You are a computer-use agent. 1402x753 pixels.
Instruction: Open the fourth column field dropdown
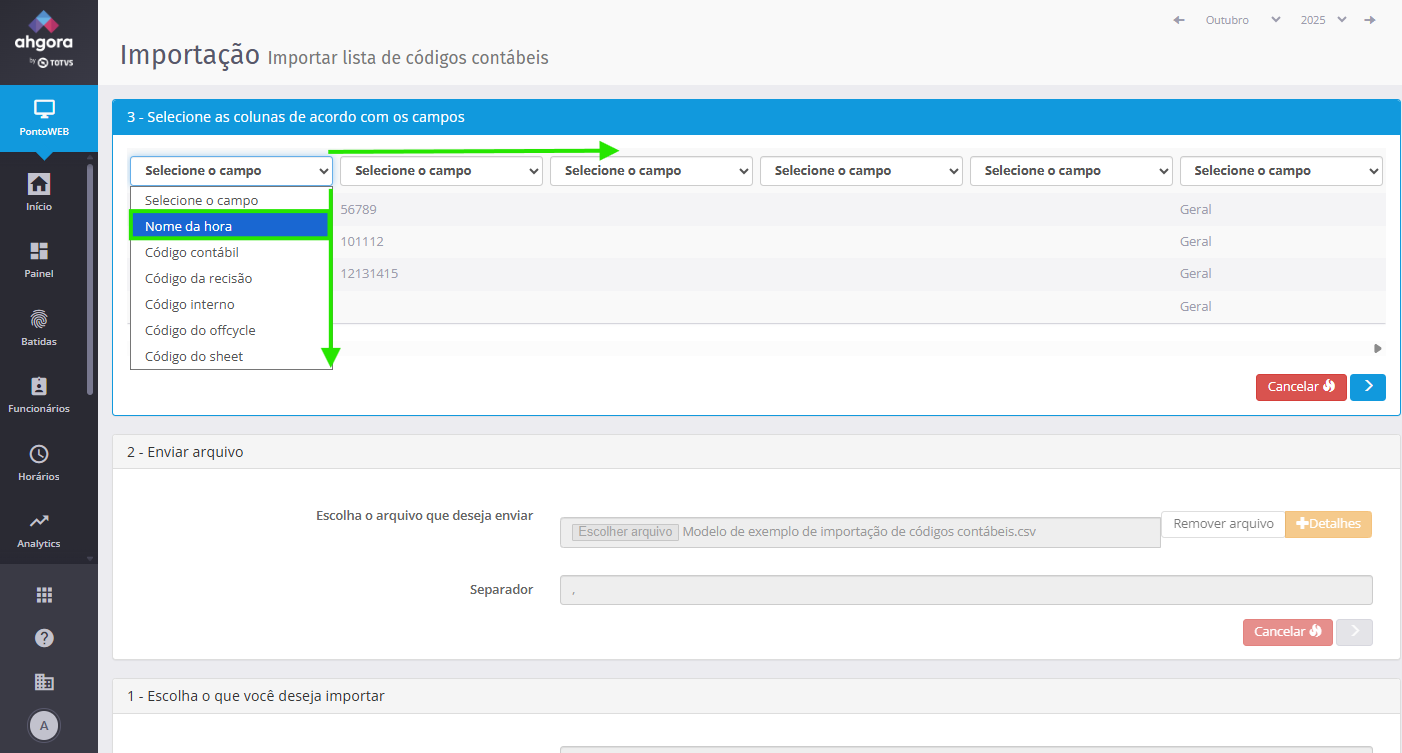pos(861,171)
